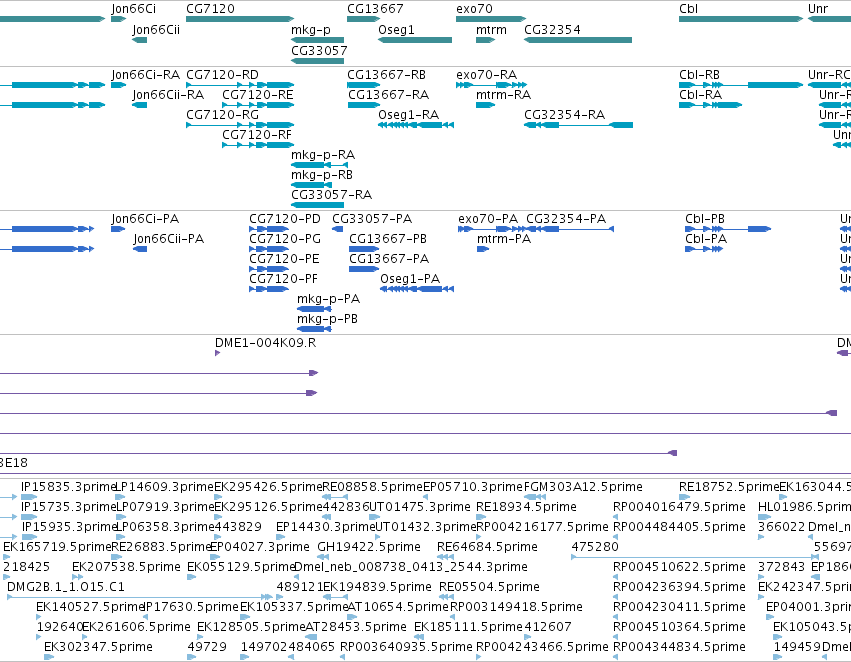Viewport: 851px width, 662px height.
Task: Click the CG33057 gene label
Action: coord(319,50)
